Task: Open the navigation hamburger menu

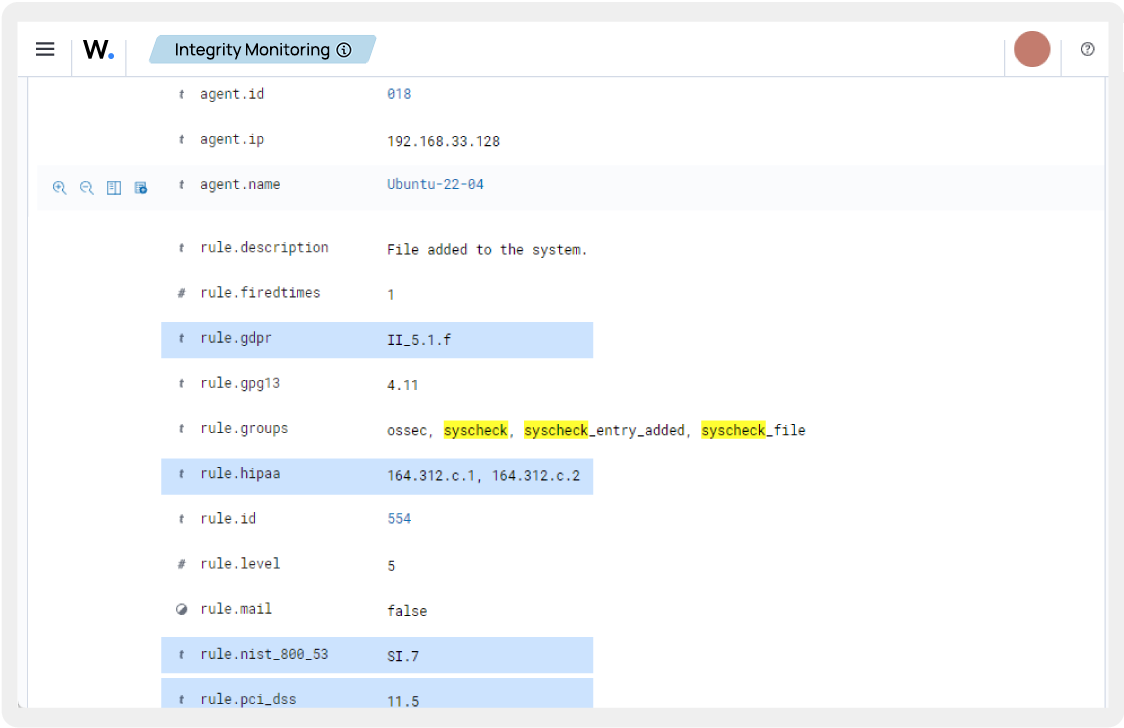Action: click(x=44, y=49)
